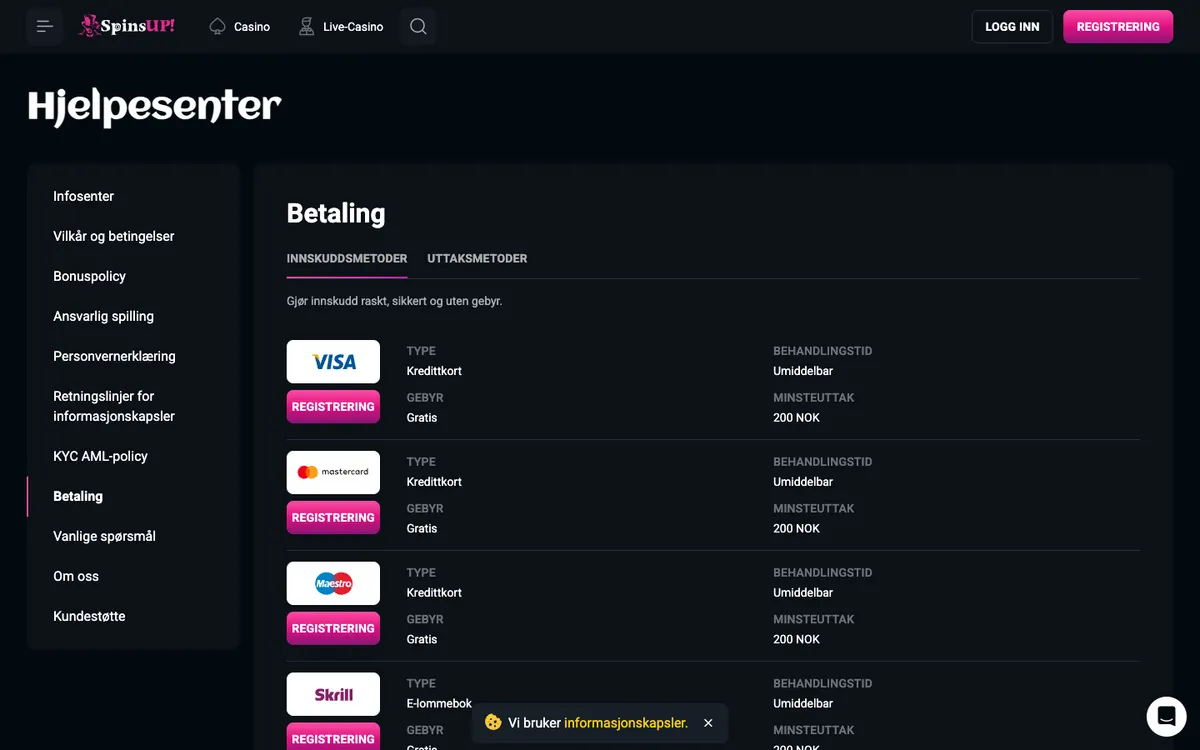Click '200 NOK' in the Maestro row
Viewport: 1200px width, 750px height.
tap(796, 639)
